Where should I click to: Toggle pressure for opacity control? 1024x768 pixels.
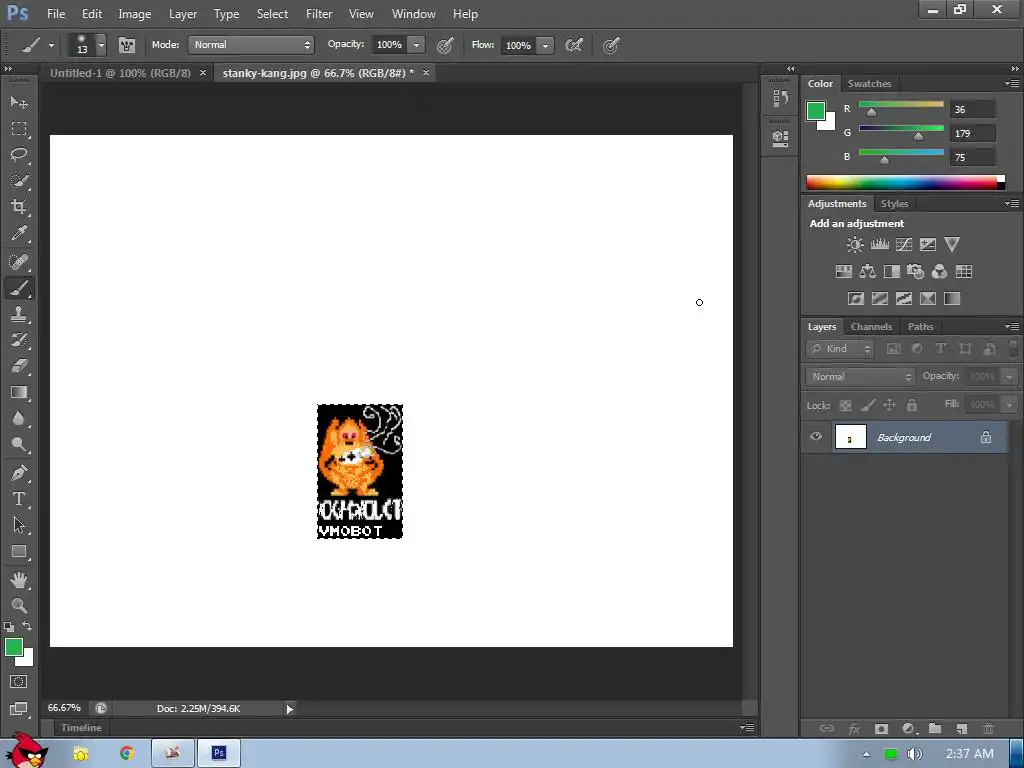click(445, 45)
